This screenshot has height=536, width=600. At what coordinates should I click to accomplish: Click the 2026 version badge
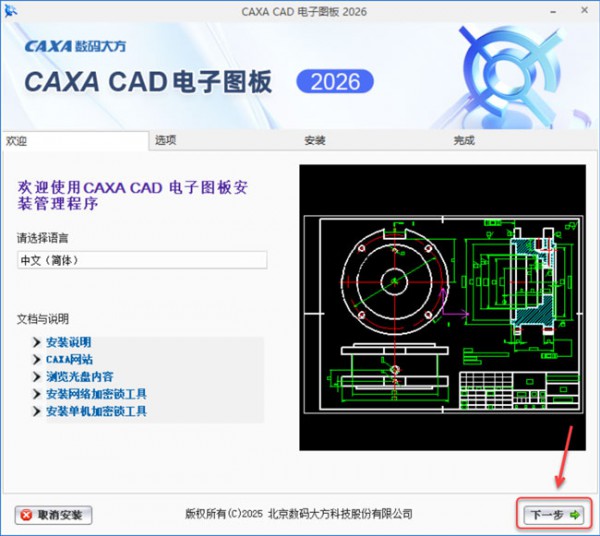(x=335, y=81)
